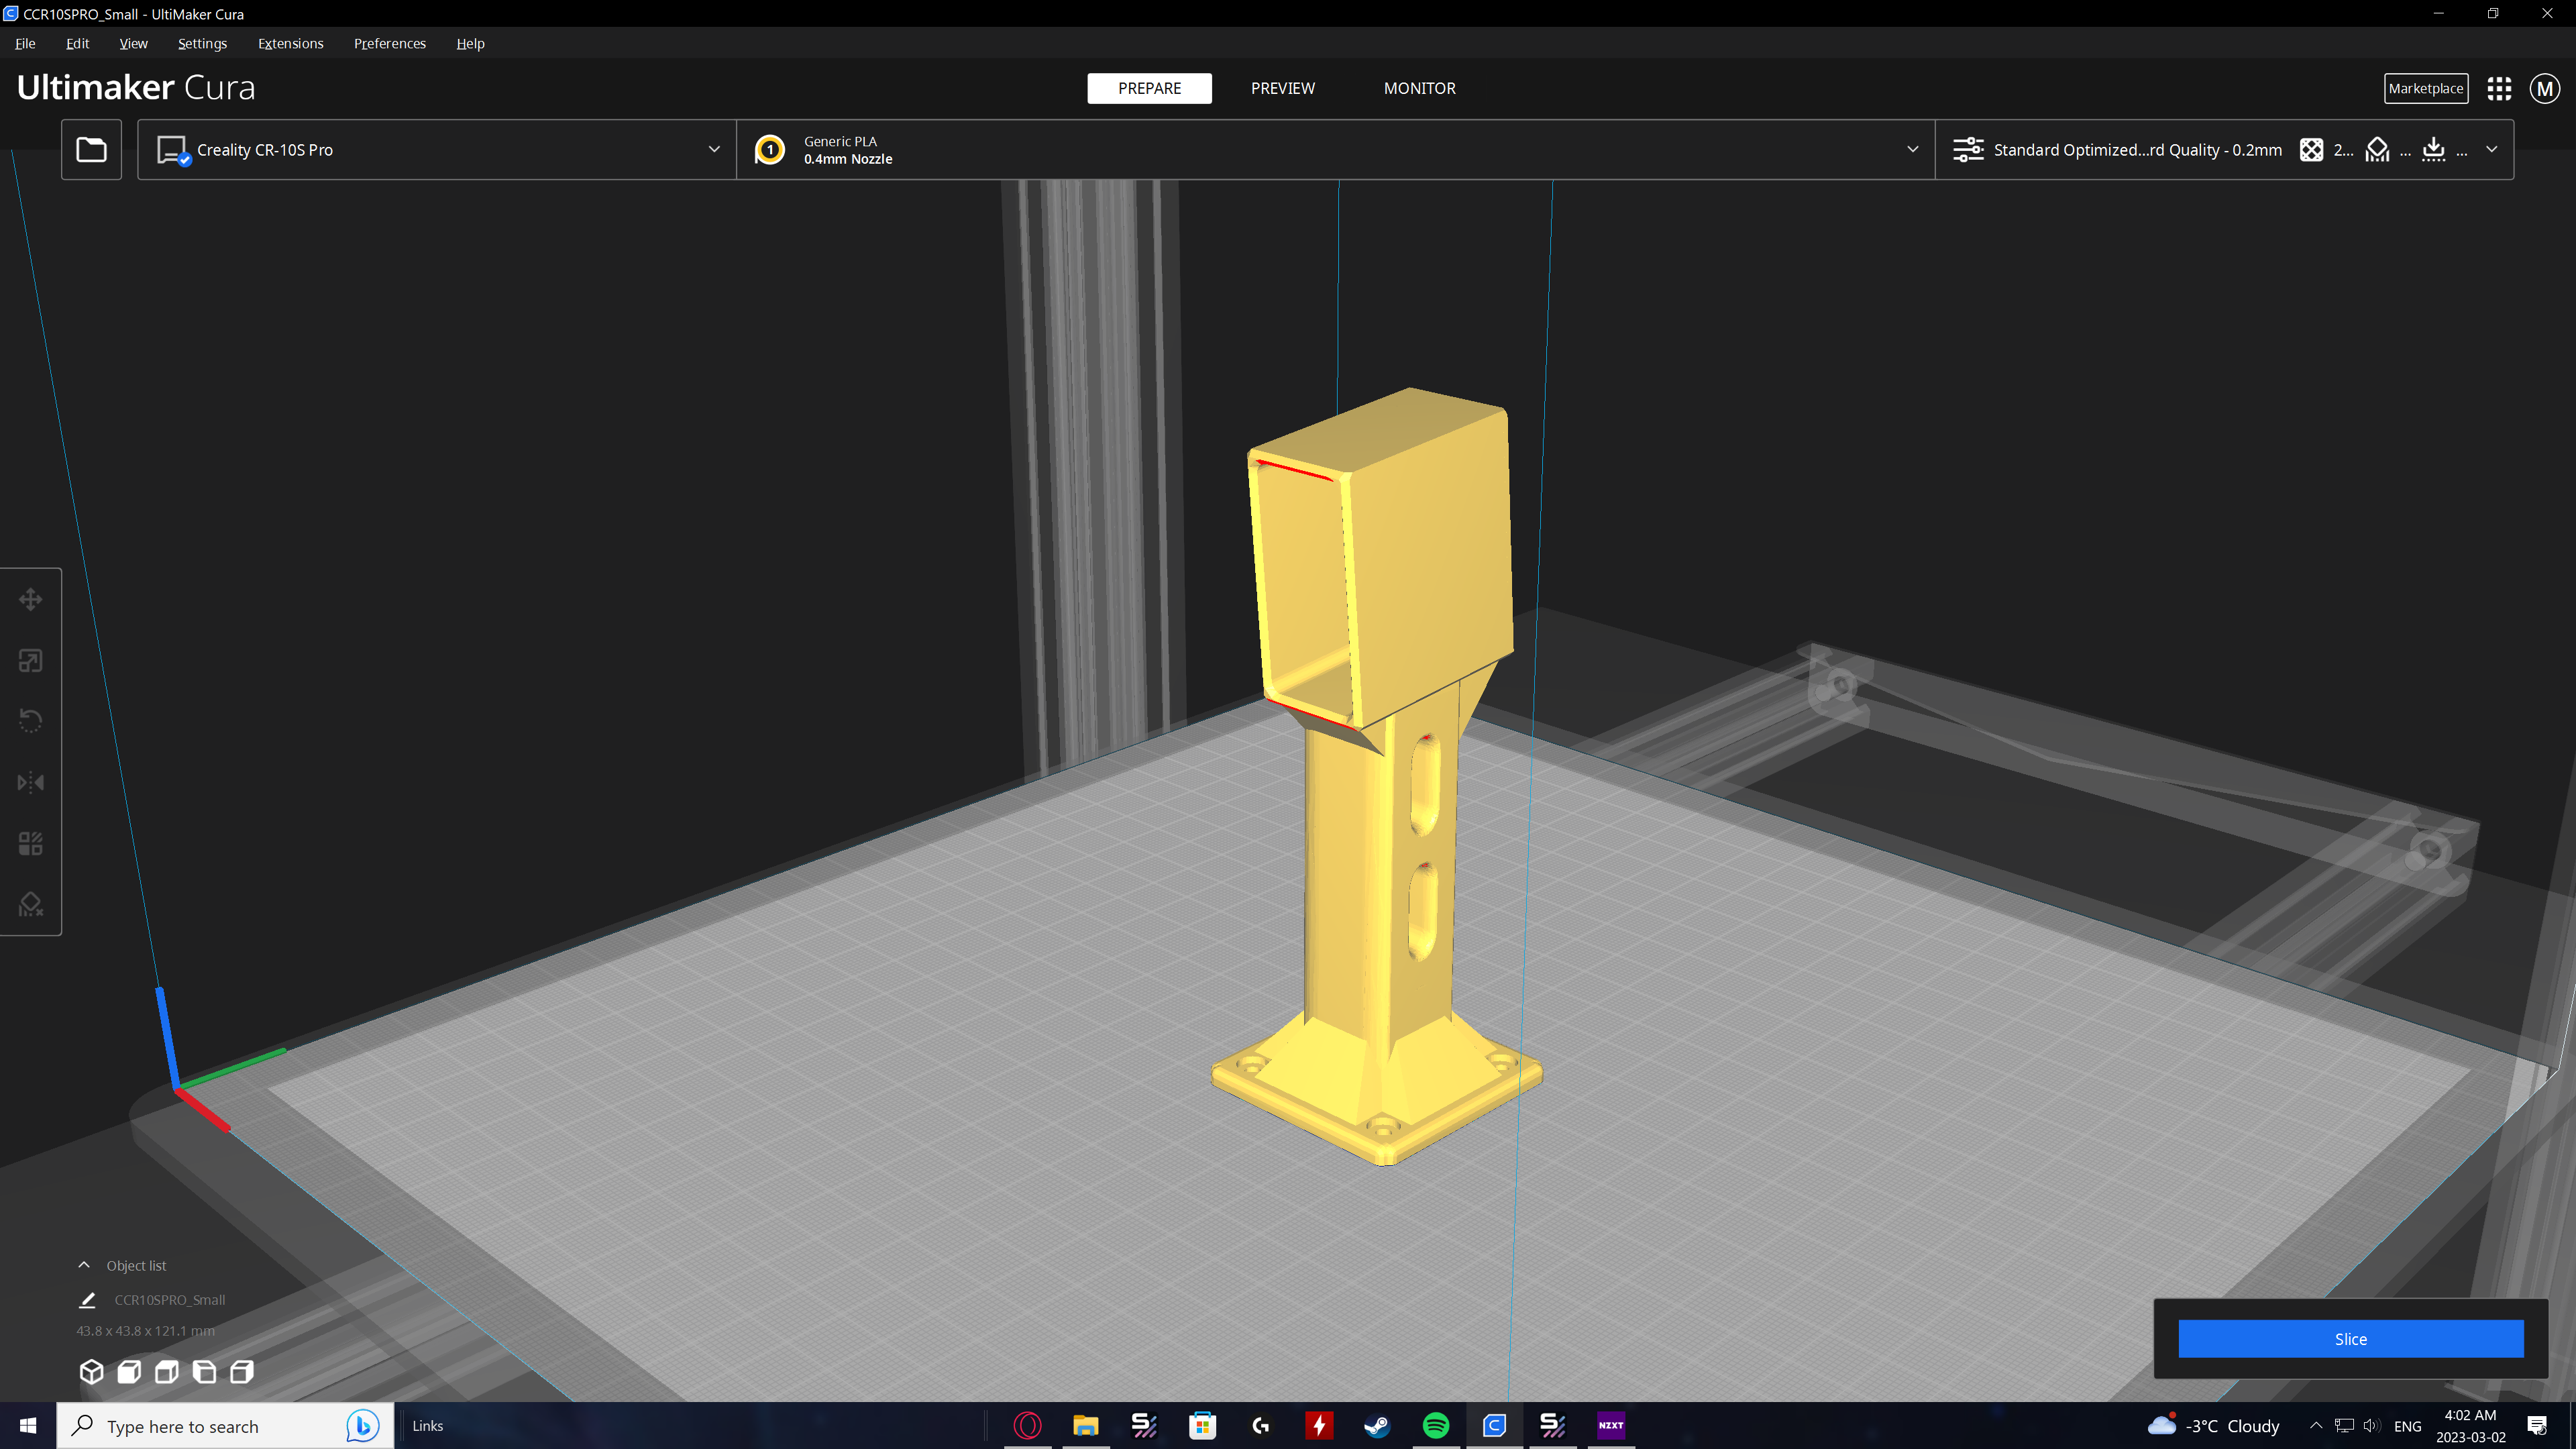The height and width of the screenshot is (1449, 2576).
Task: Switch to left side view cube icon
Action: pos(204,1371)
